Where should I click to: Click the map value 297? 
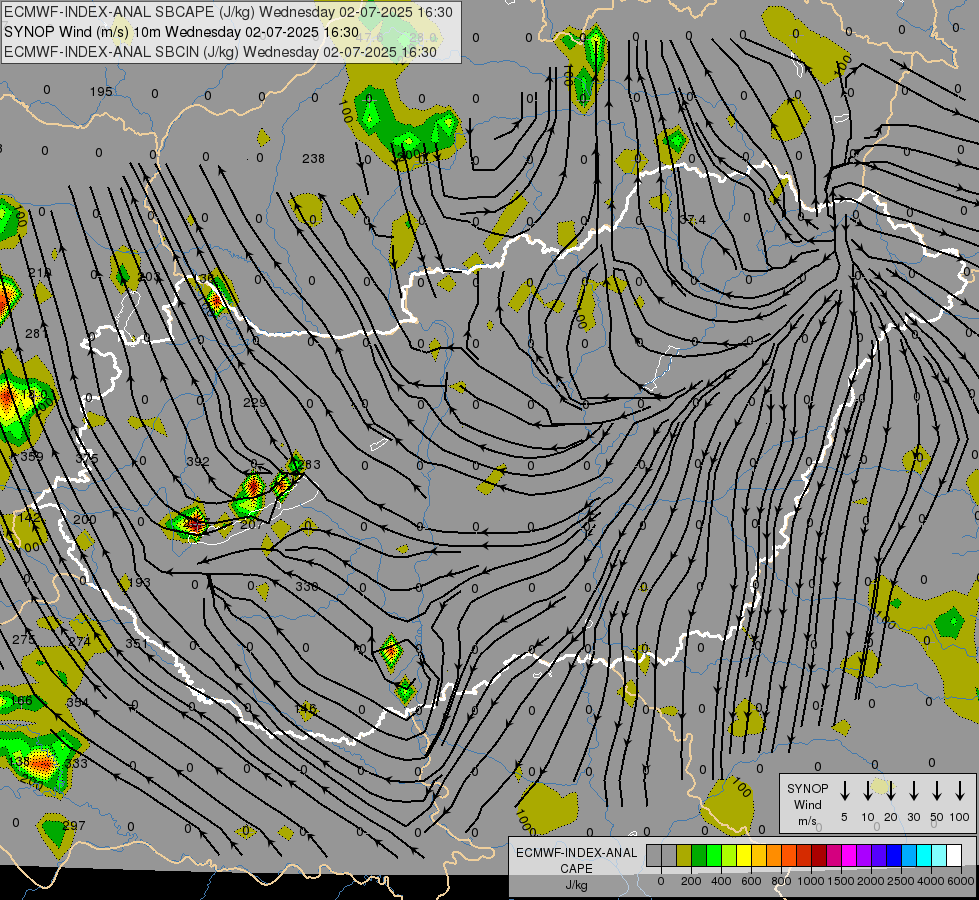(74, 825)
